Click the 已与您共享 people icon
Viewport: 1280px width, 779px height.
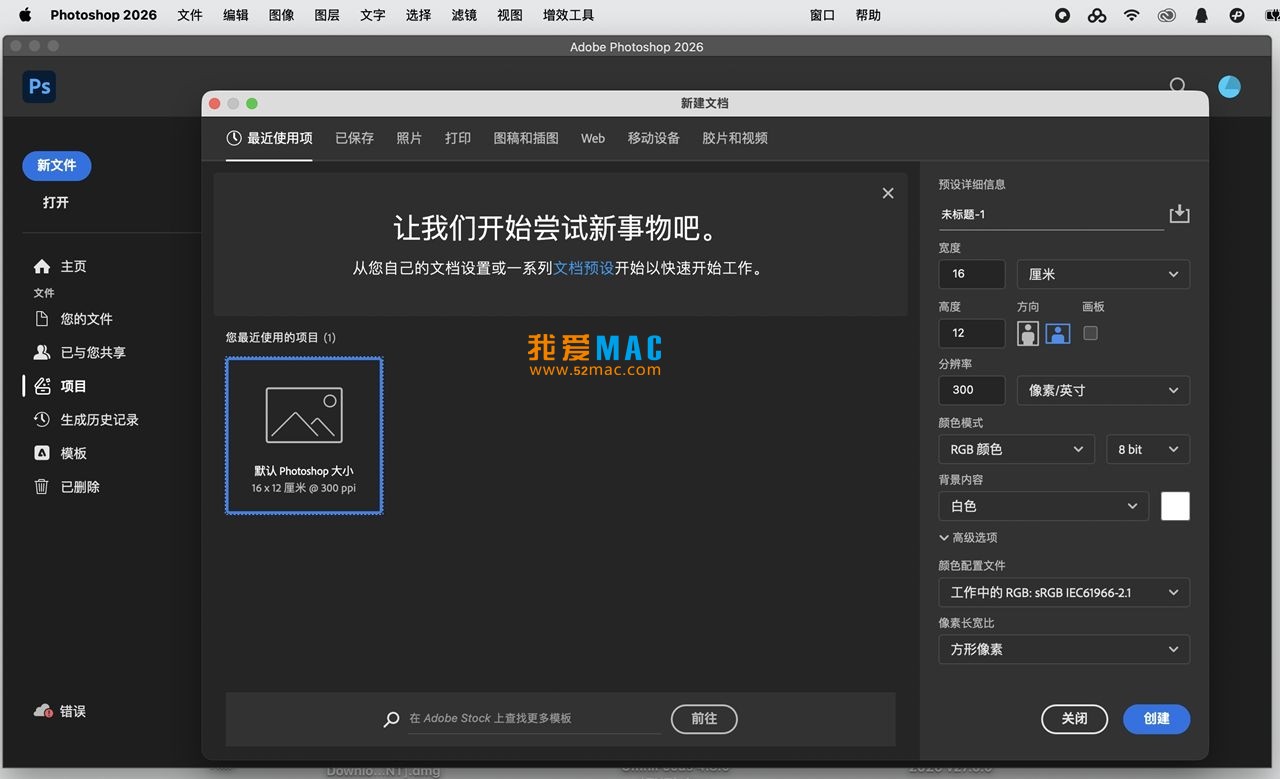pyautogui.click(x=41, y=352)
